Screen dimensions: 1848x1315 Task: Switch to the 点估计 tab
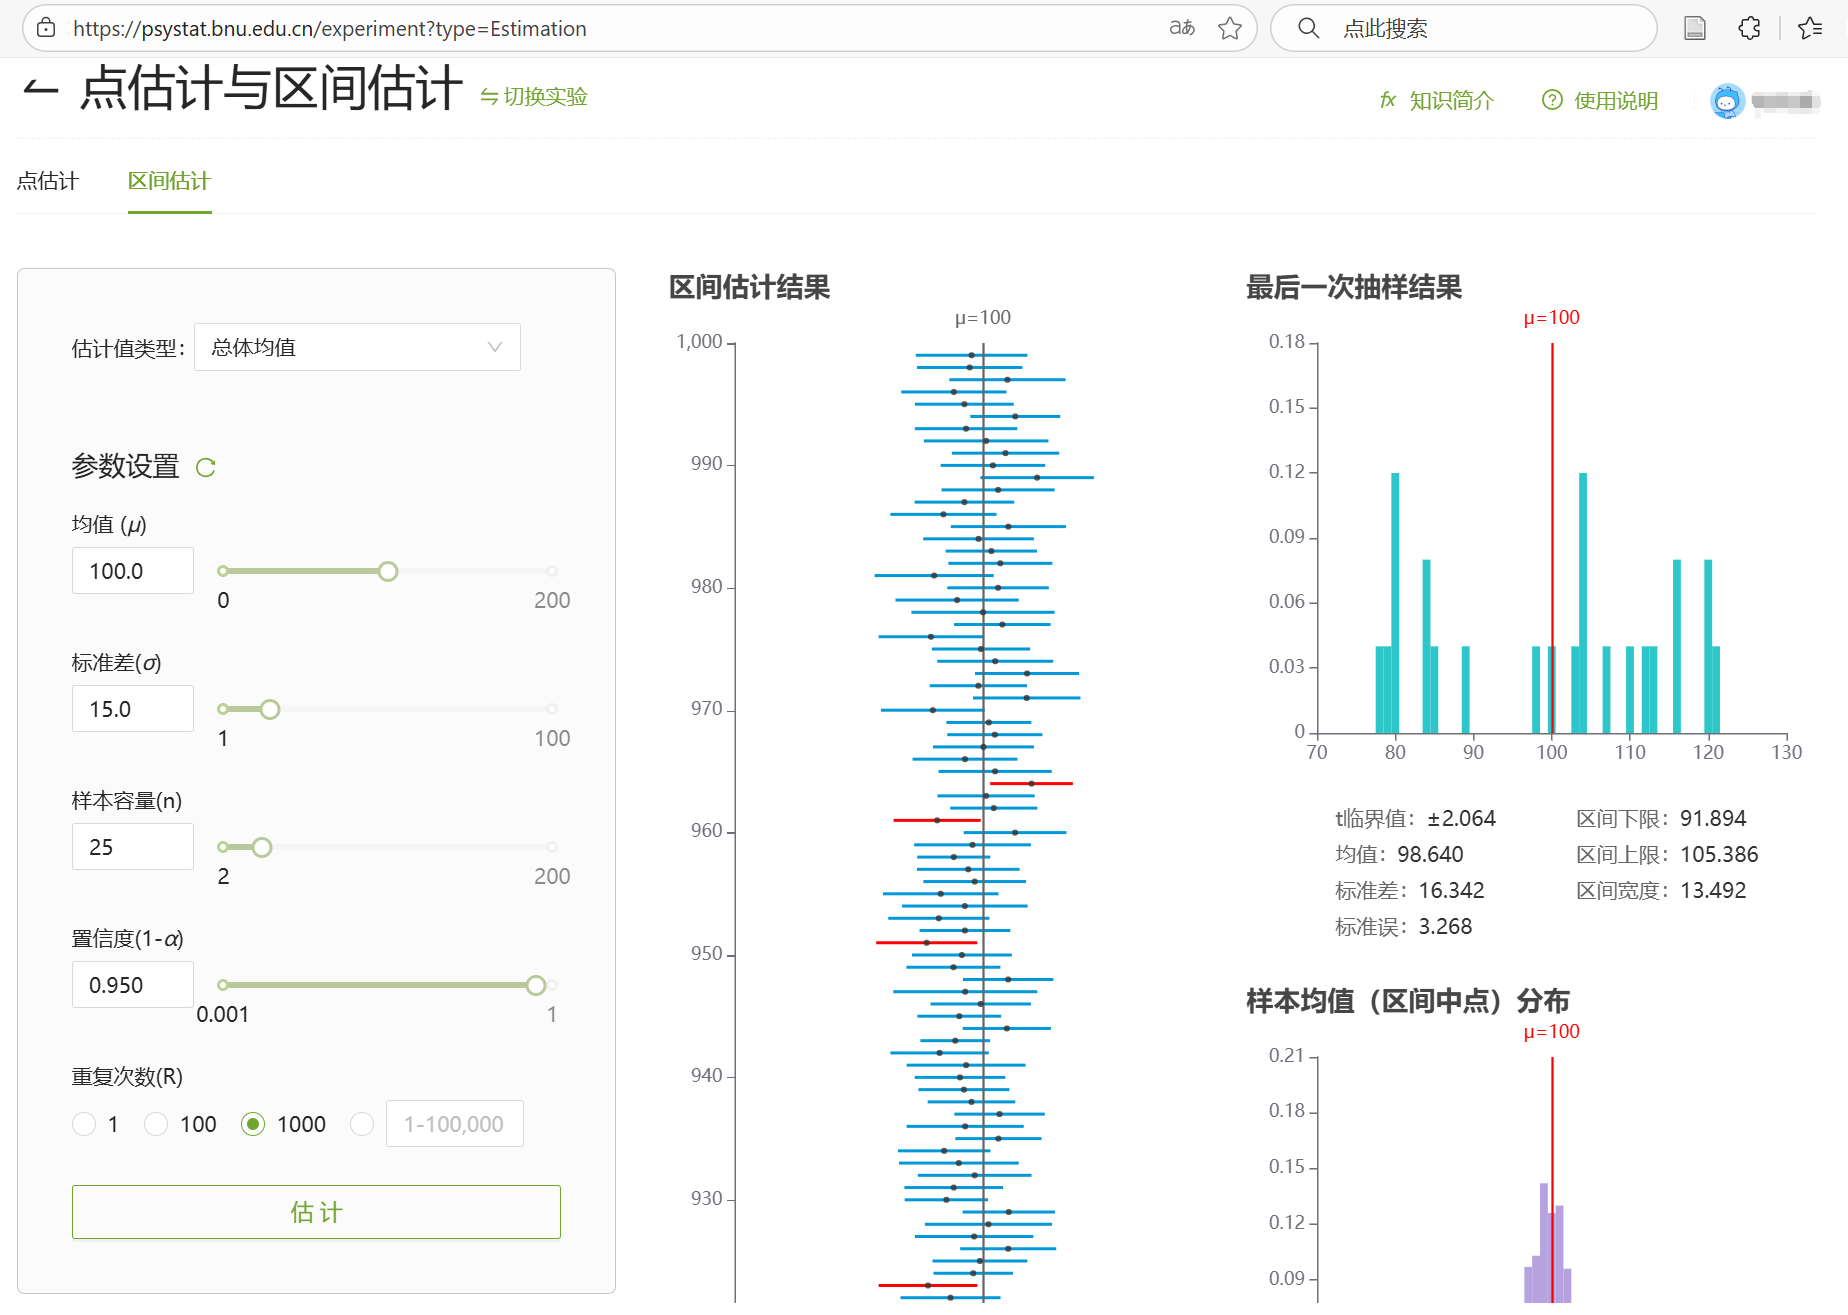coord(48,181)
